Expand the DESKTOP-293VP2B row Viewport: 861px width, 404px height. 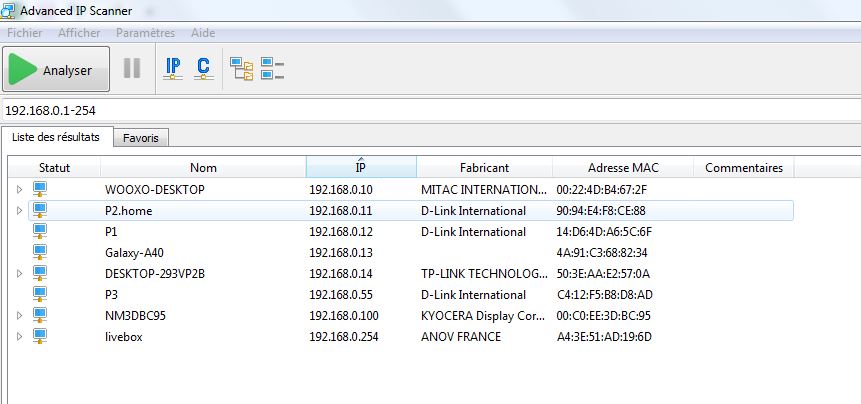pos(19,273)
